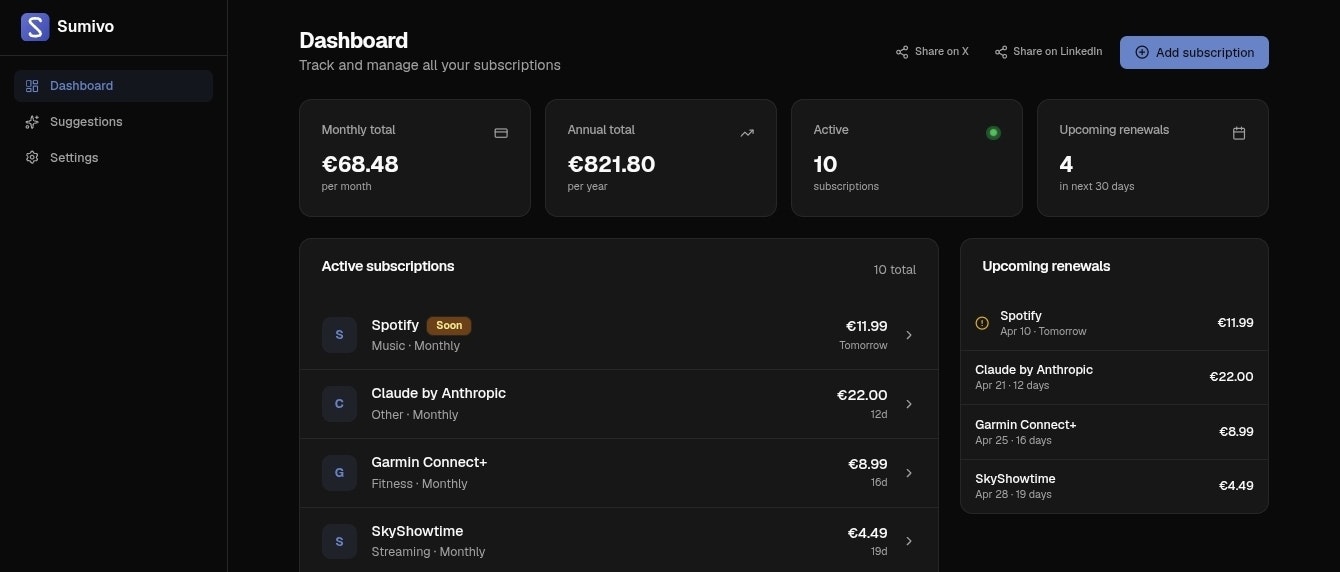Share dashboard on X

click(932, 52)
